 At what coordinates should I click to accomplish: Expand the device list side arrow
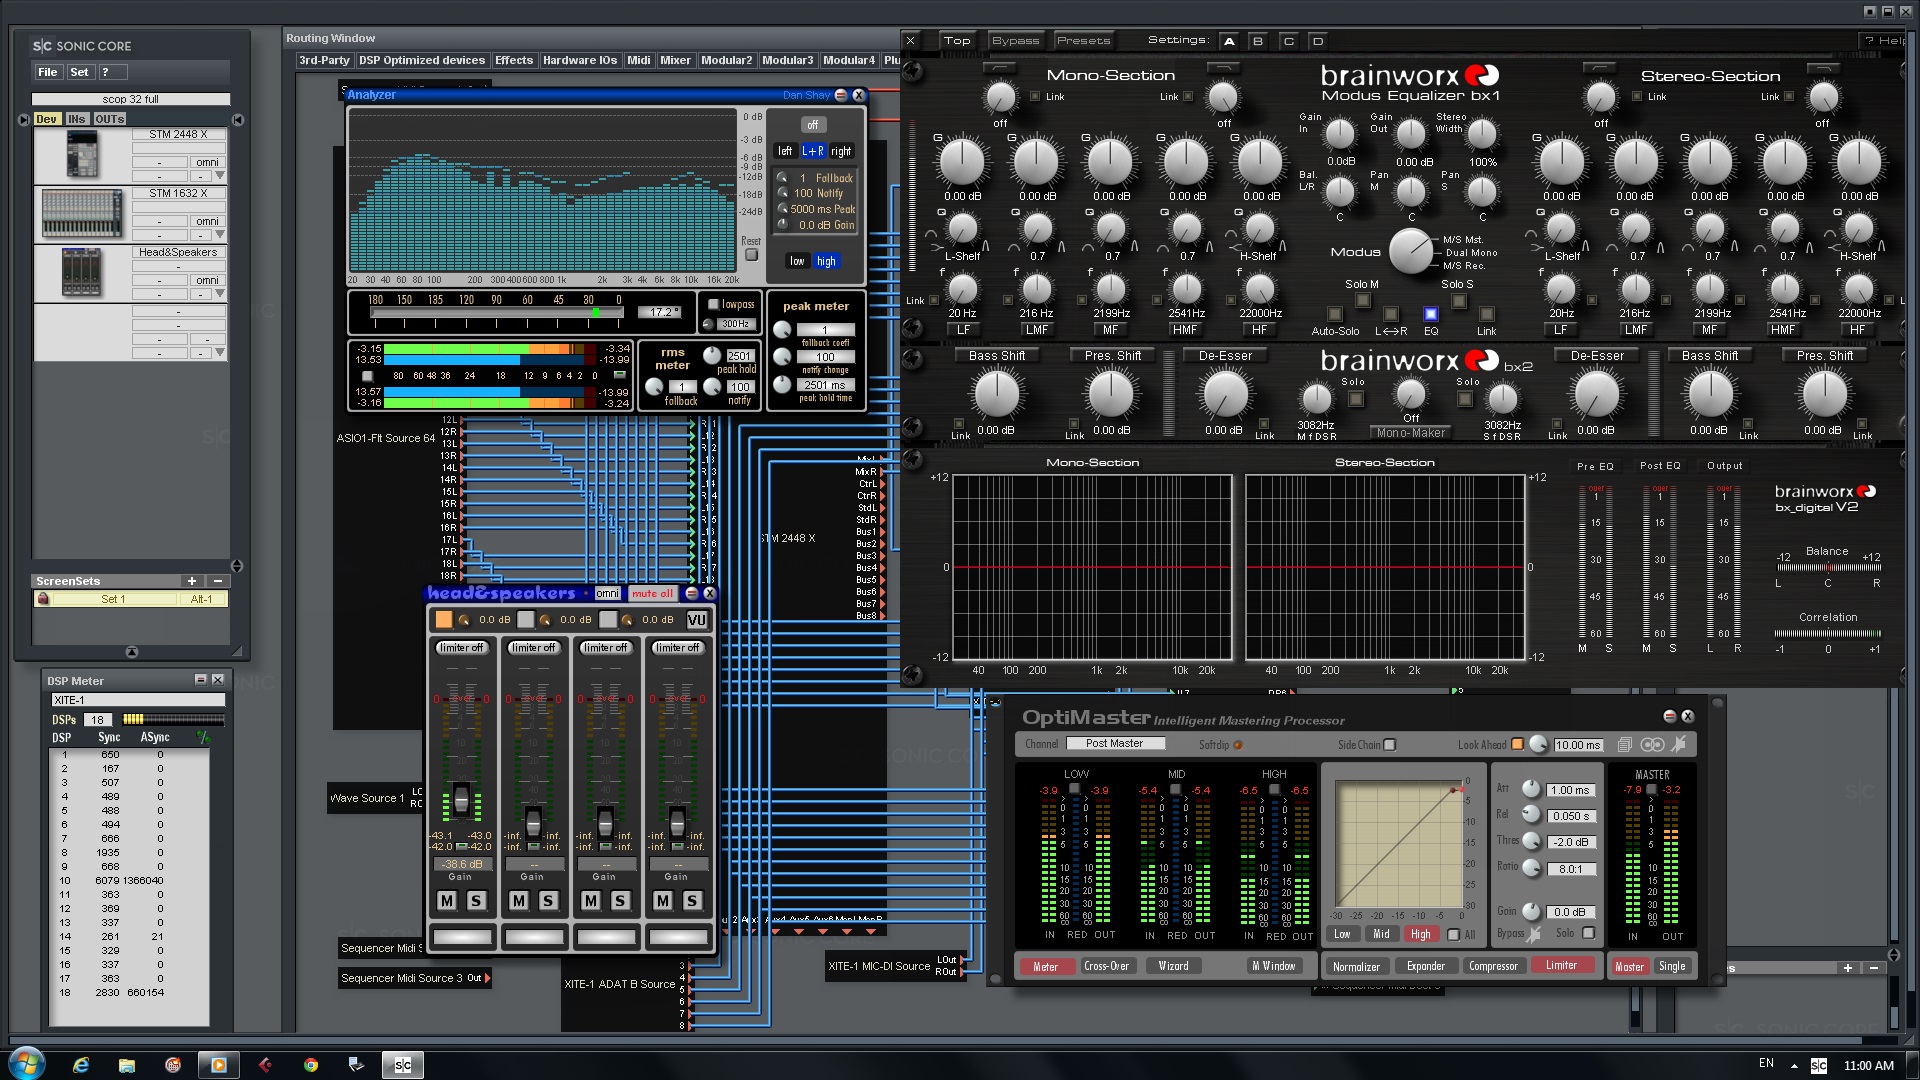(x=237, y=566)
